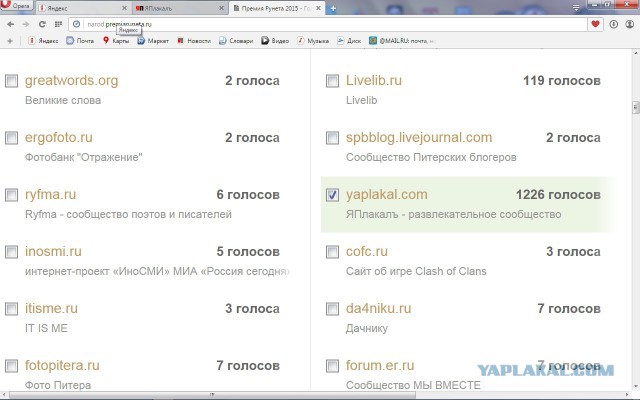Click the site info badge in address bar

(76, 24)
